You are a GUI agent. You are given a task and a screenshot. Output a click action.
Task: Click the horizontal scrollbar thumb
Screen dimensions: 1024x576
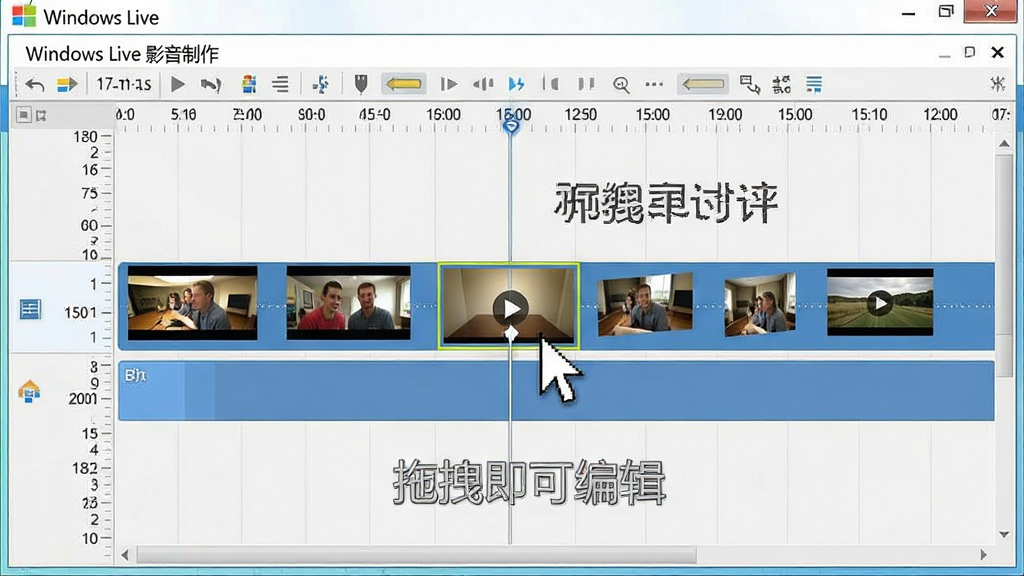pos(417,555)
